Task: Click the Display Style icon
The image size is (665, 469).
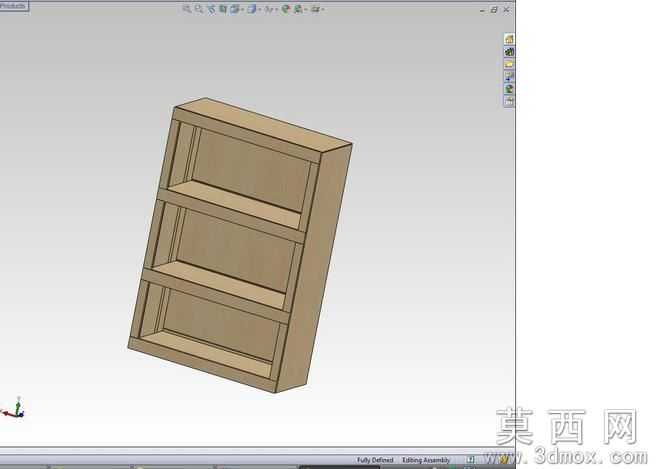Action: coord(252,9)
